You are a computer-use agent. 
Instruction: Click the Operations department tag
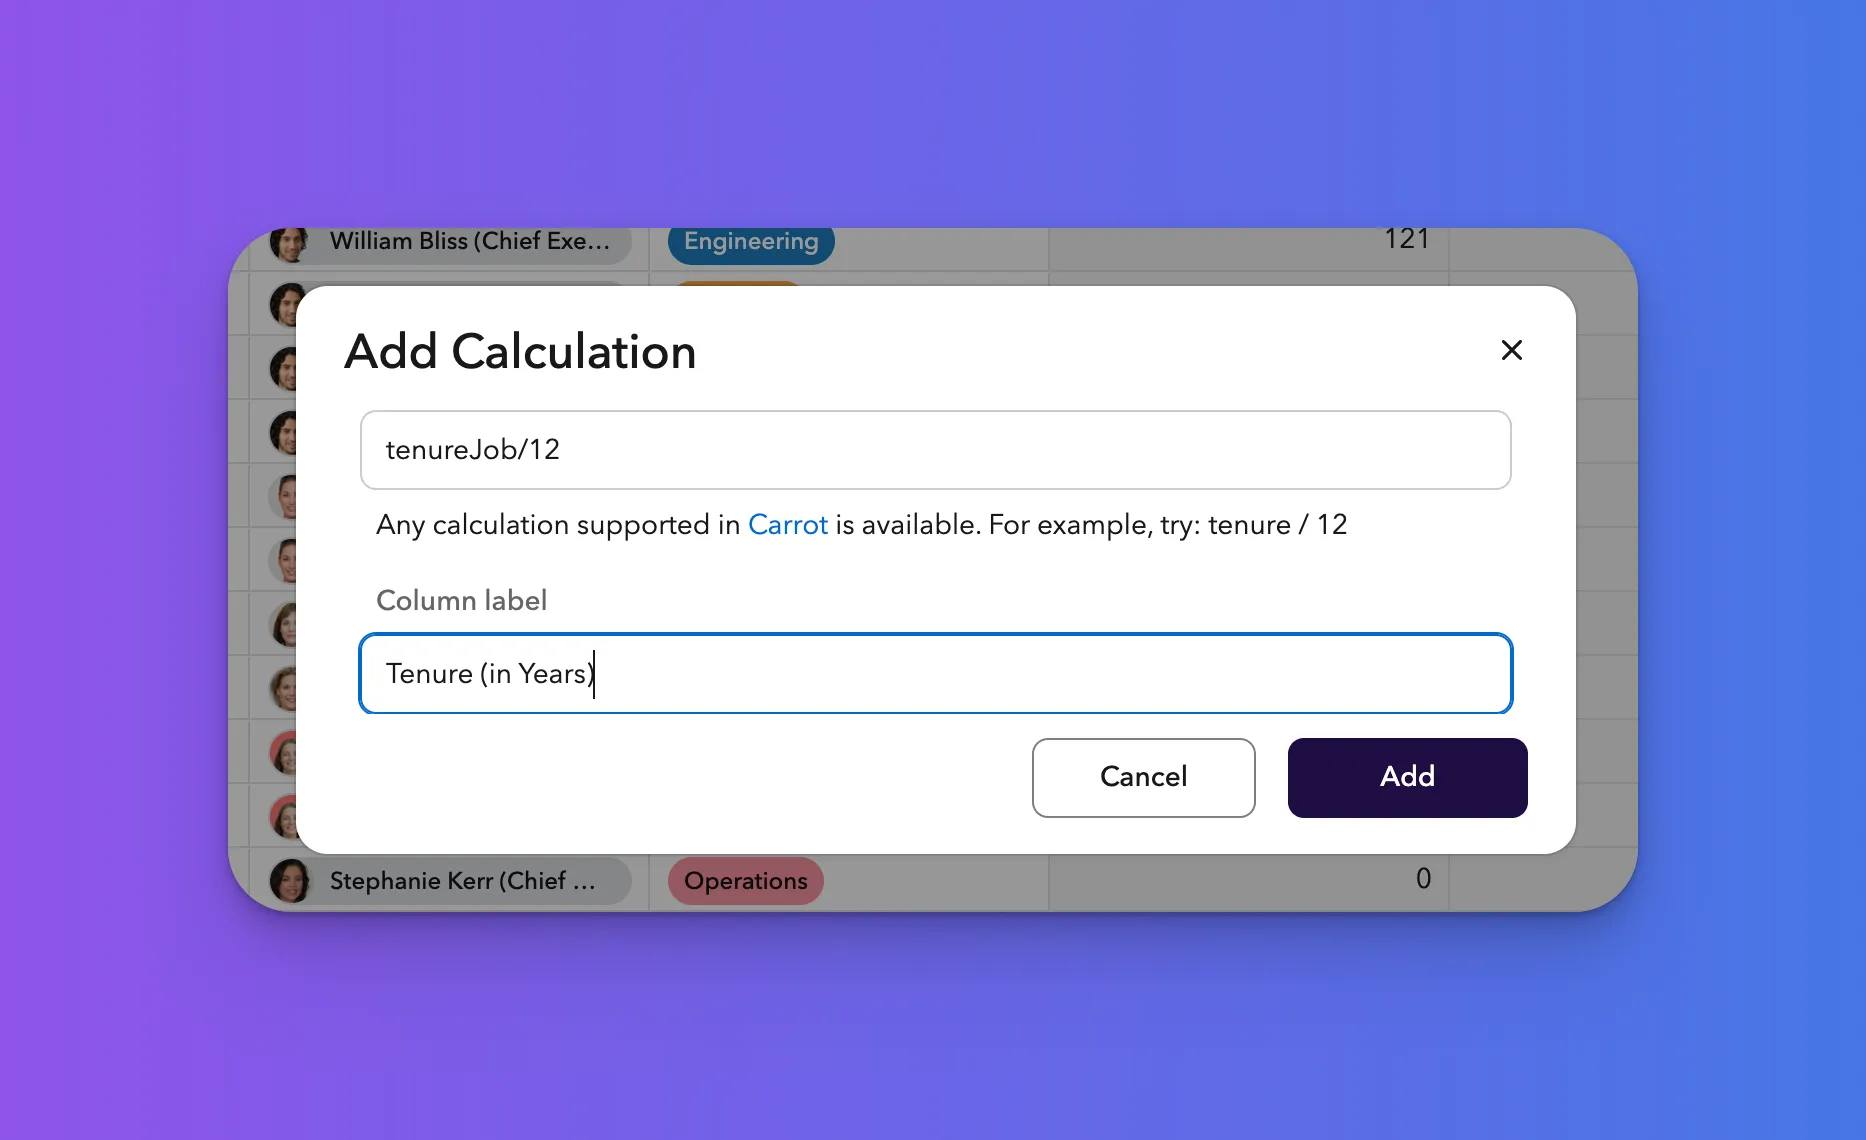[x=745, y=881]
